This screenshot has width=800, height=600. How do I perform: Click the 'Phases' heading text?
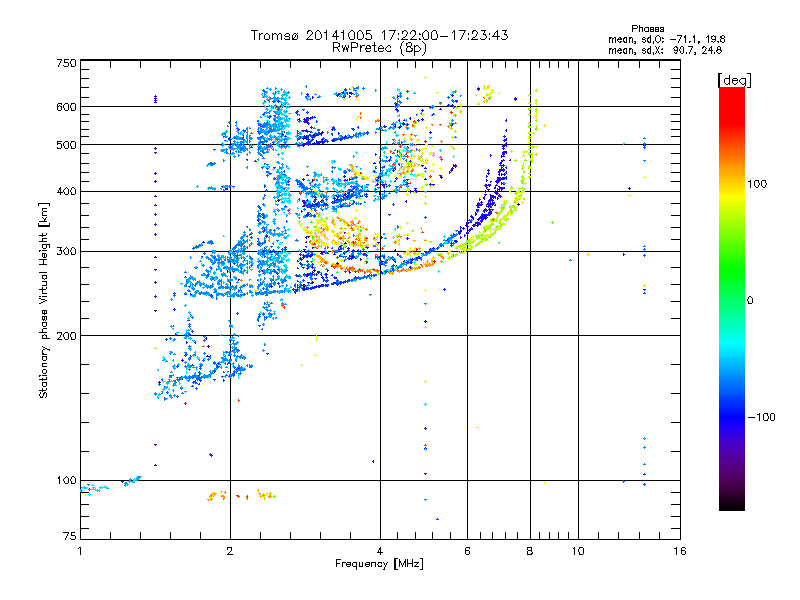click(x=647, y=29)
